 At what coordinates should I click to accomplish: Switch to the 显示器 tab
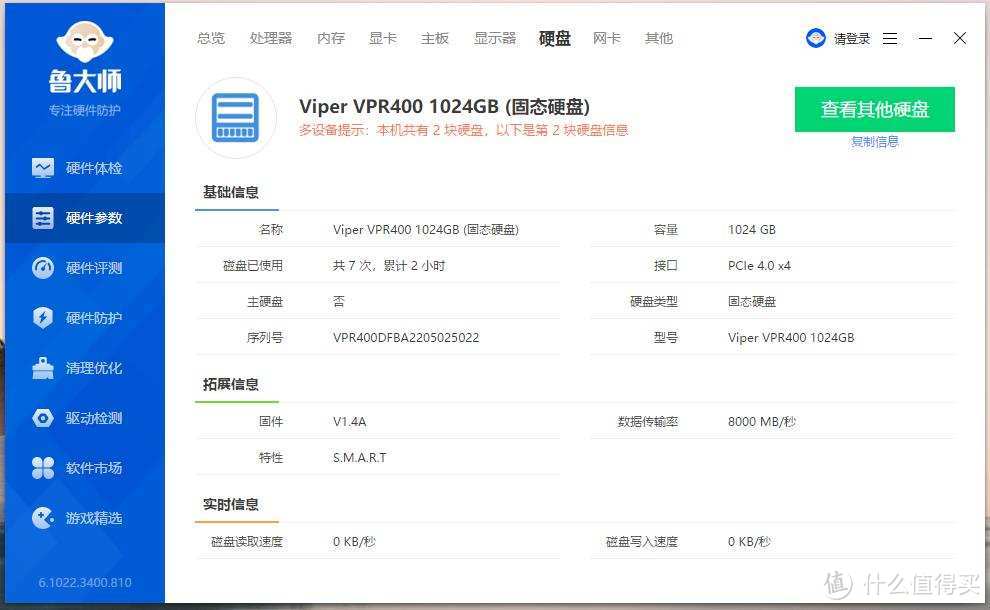[495, 39]
